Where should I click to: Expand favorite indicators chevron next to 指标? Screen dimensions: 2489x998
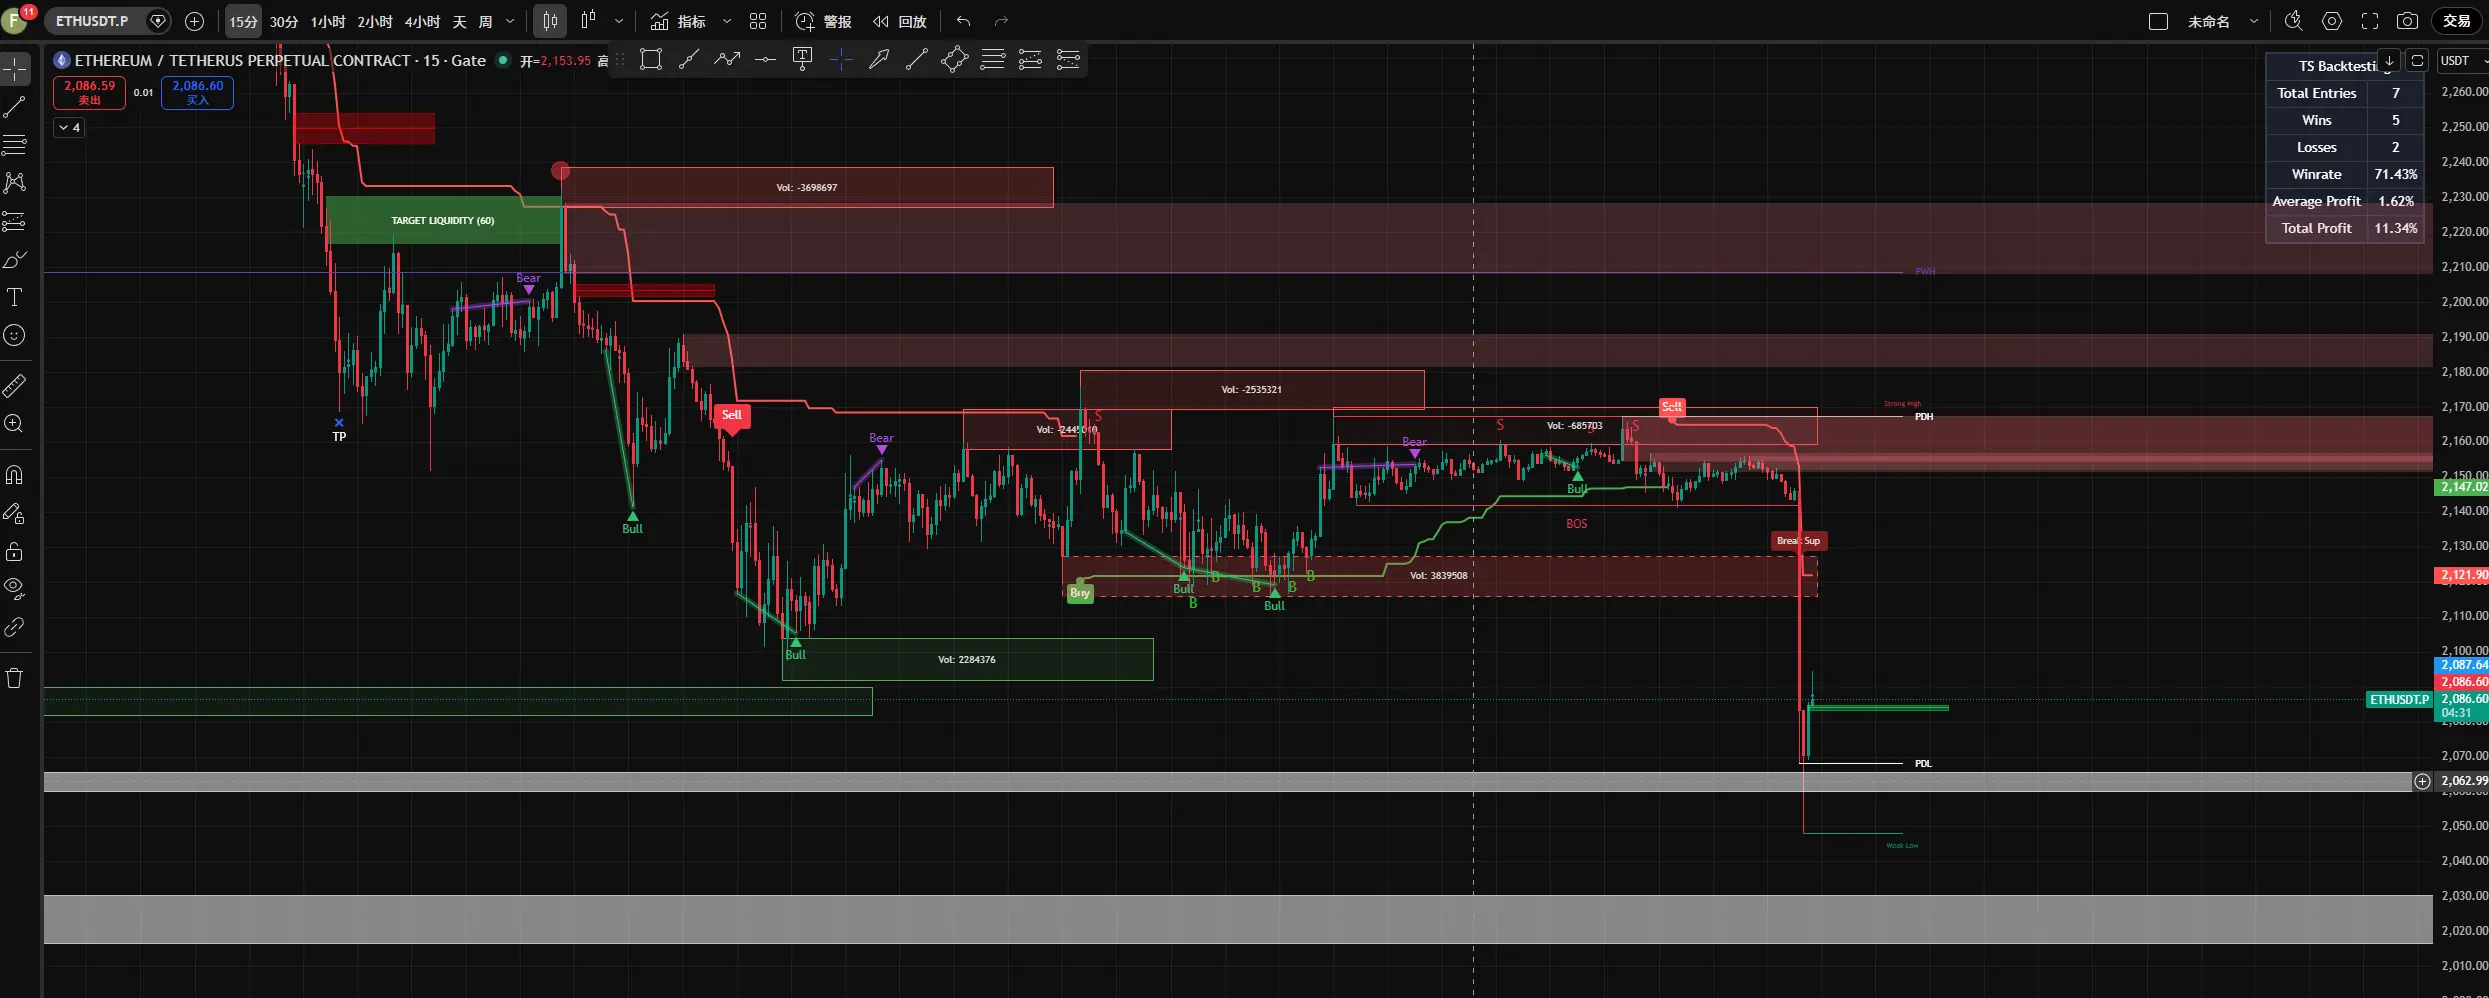point(727,21)
